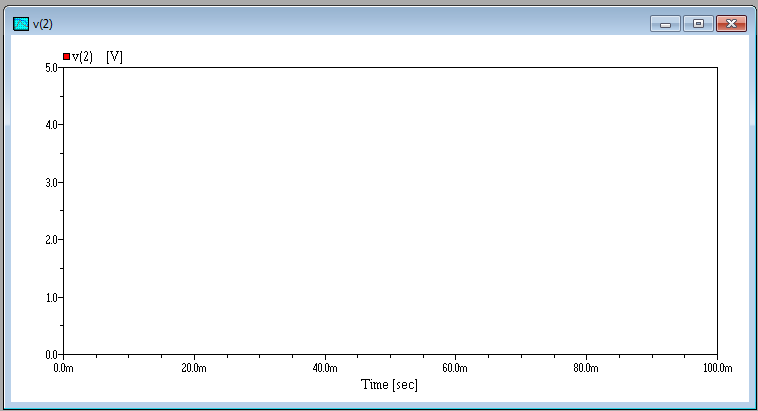Image resolution: width=758 pixels, height=411 pixels.
Task: Click the v(2) trace legend label
Action: (x=82, y=57)
